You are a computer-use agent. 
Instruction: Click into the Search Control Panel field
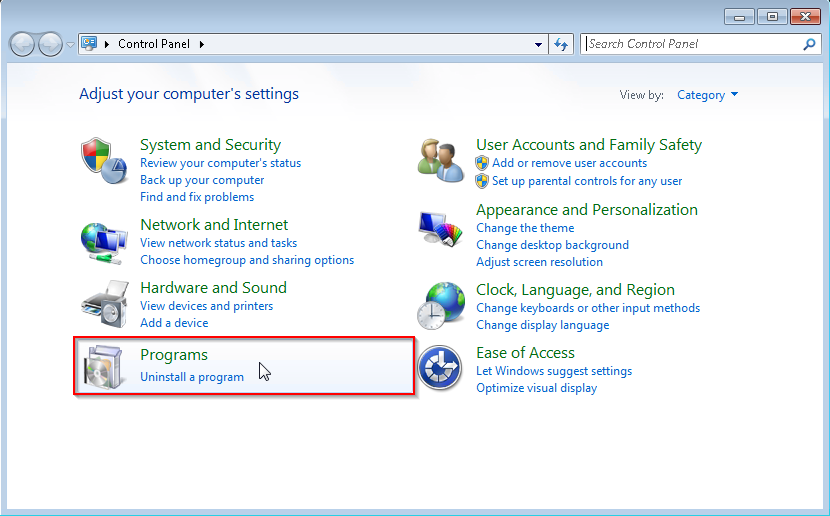click(690, 44)
